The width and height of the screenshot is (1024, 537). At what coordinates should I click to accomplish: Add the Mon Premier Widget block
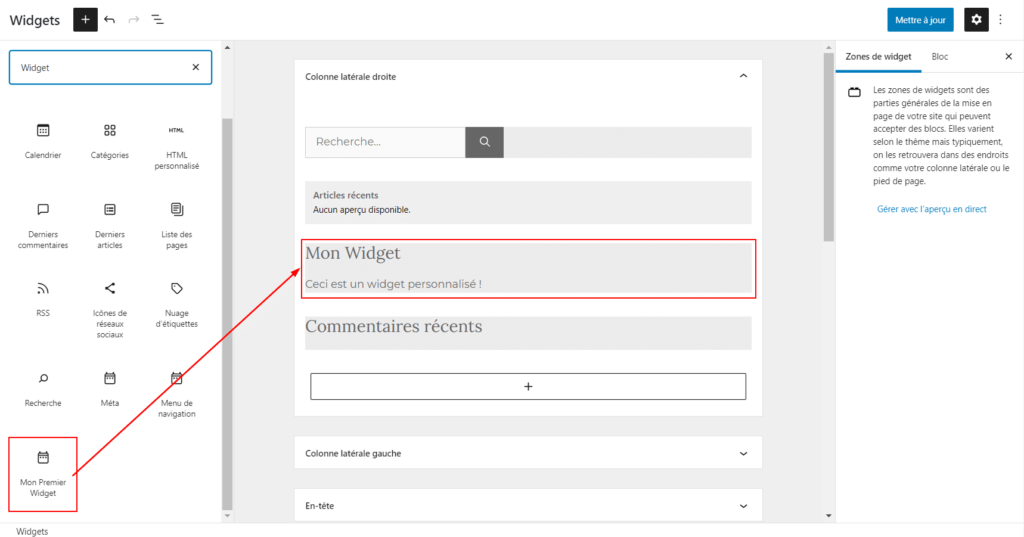point(43,473)
